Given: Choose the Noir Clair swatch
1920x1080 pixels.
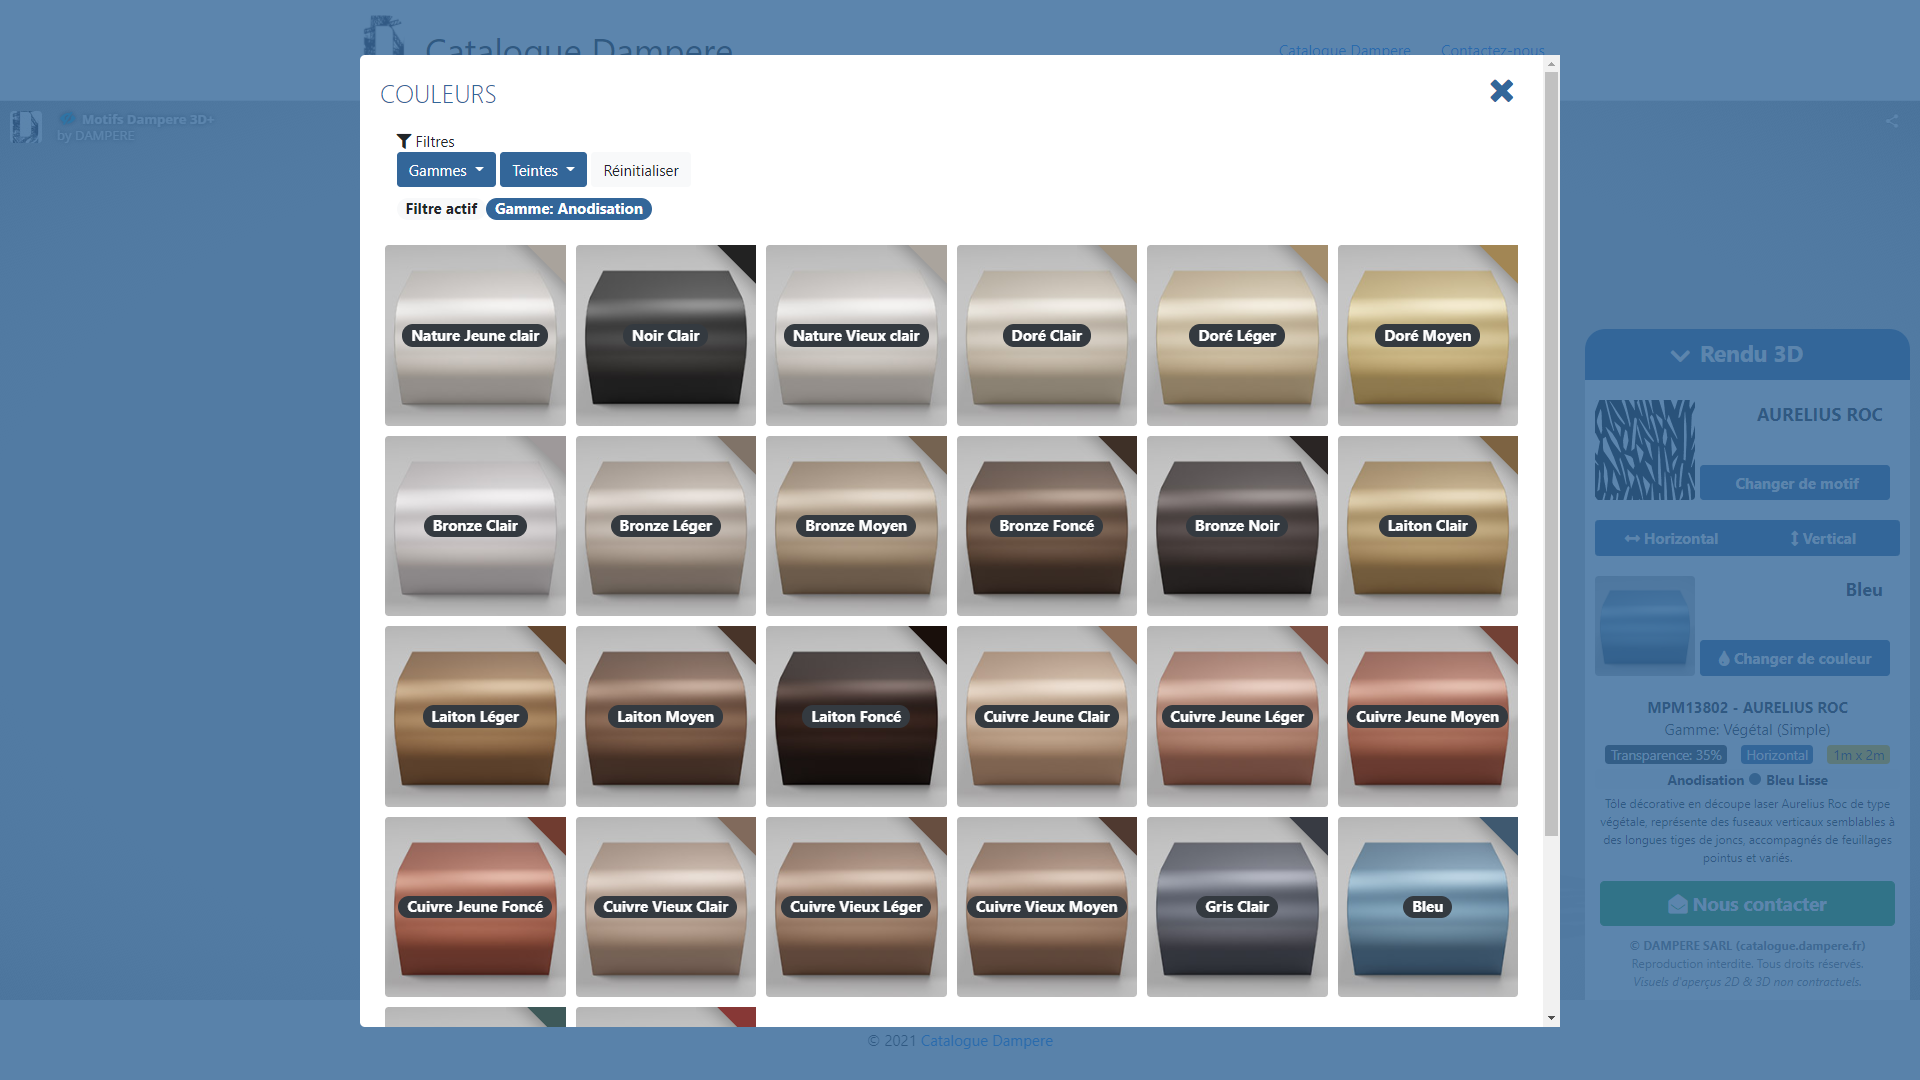Looking at the screenshot, I should pos(666,335).
